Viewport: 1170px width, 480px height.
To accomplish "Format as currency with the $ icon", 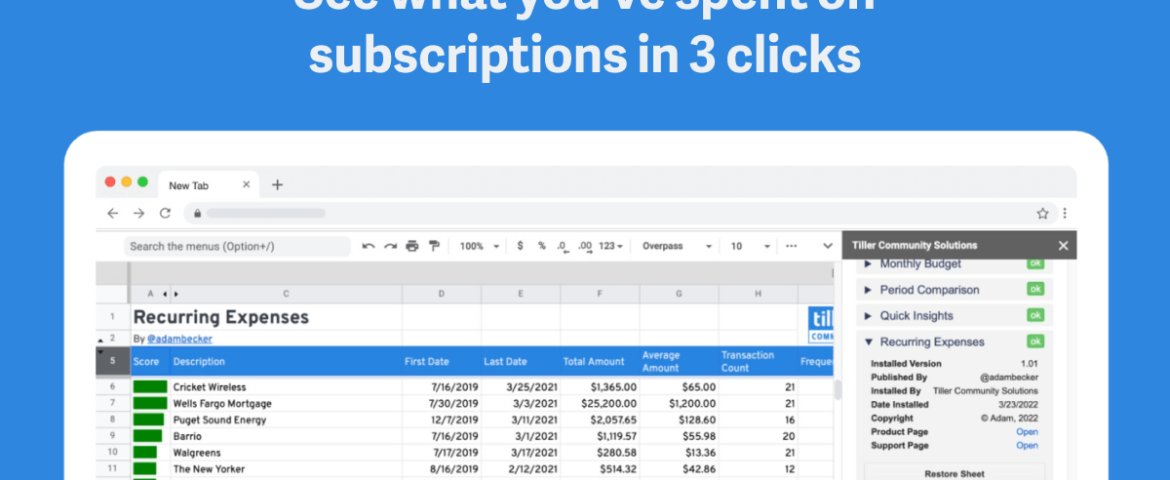I will pyautogui.click(x=520, y=246).
